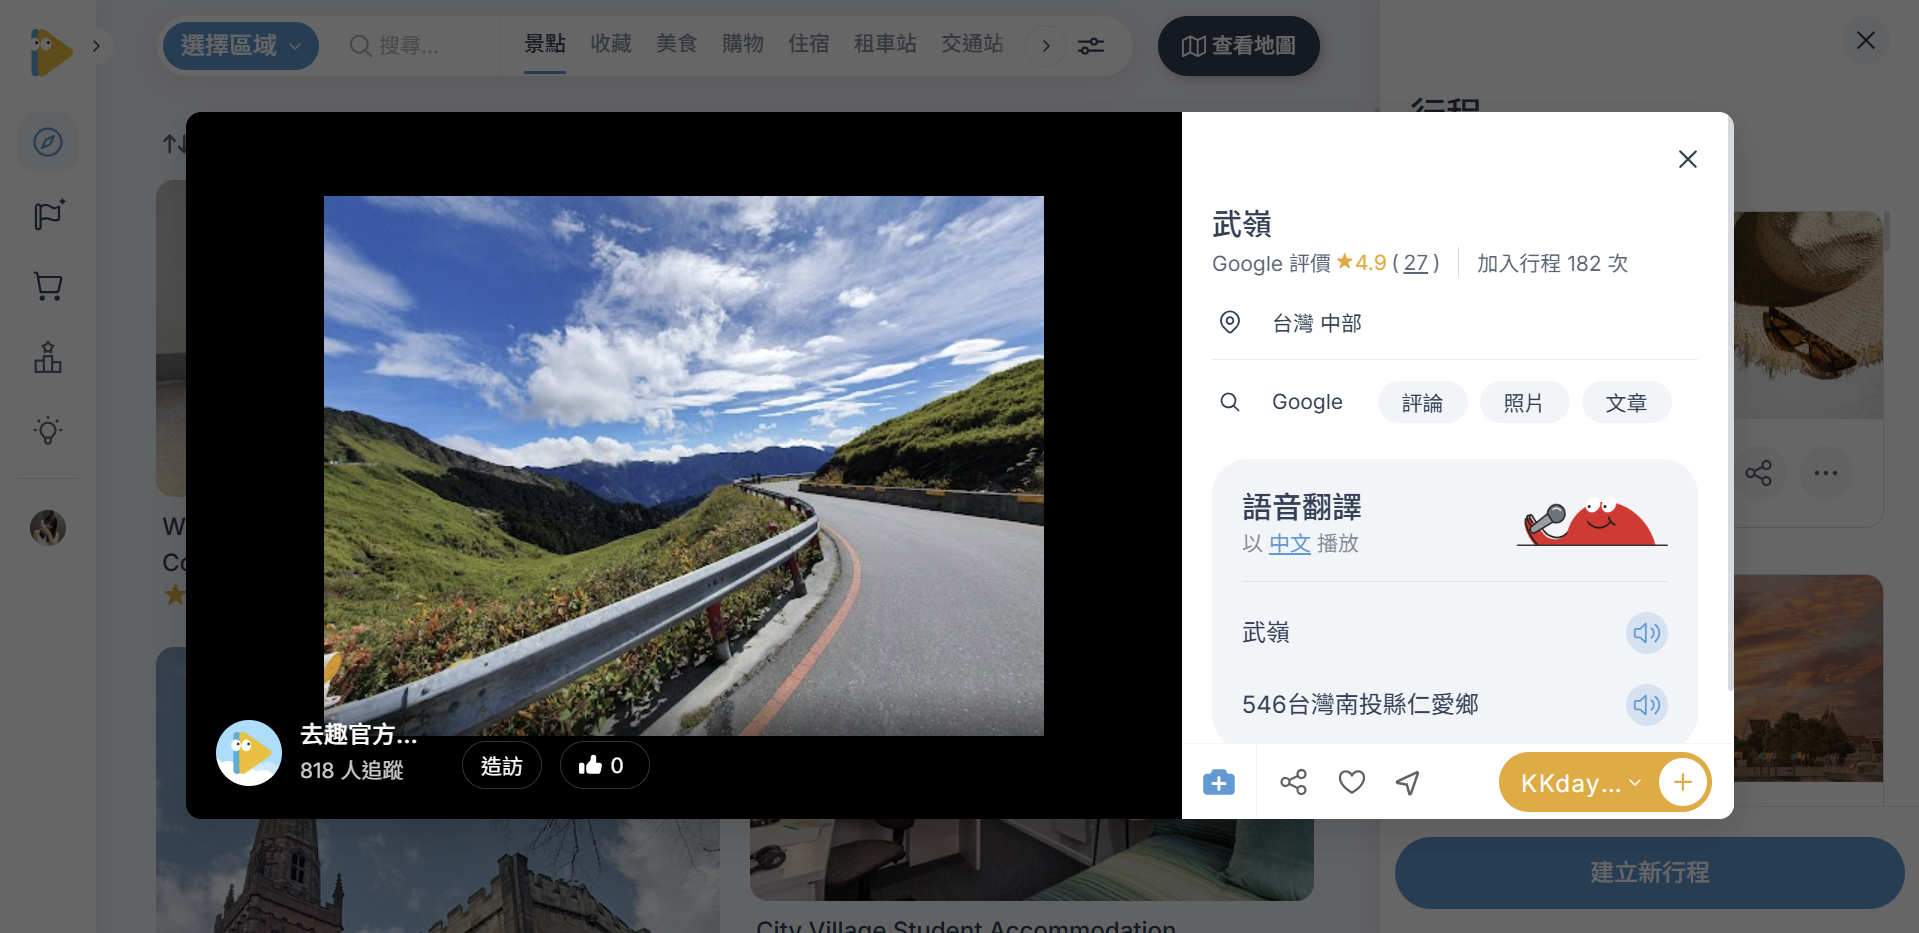The image size is (1919, 933).
Task: Click the 加入行程 182 次 text
Action: pyautogui.click(x=1553, y=263)
